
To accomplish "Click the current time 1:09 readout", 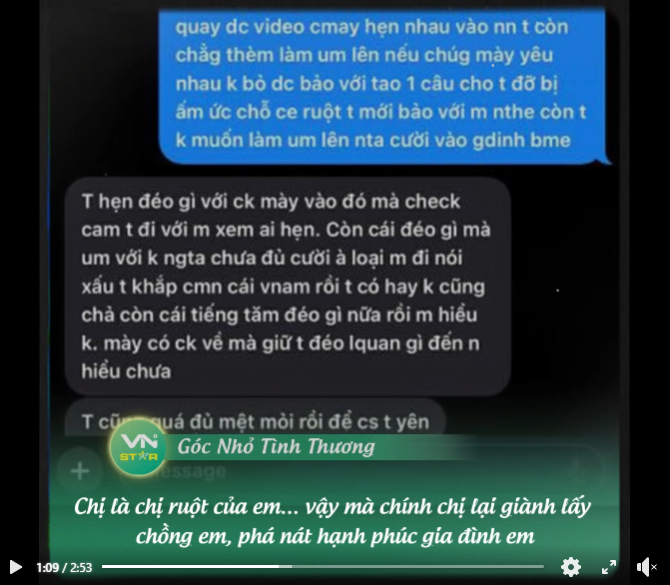I will pyautogui.click(x=47, y=567).
